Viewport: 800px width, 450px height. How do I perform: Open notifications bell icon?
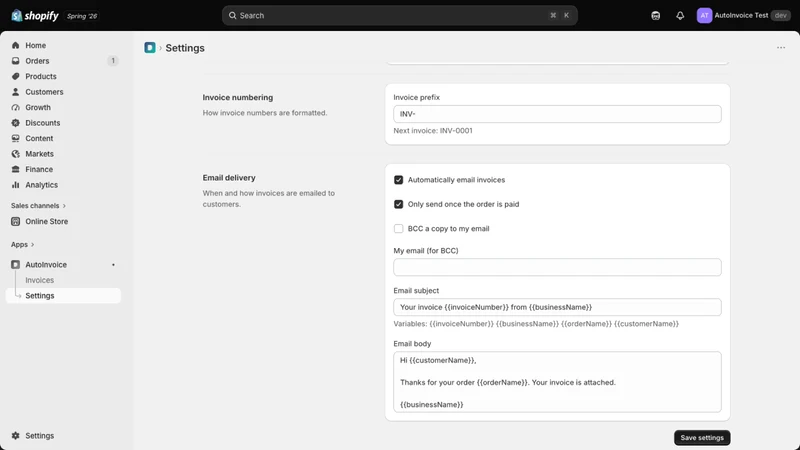680,16
